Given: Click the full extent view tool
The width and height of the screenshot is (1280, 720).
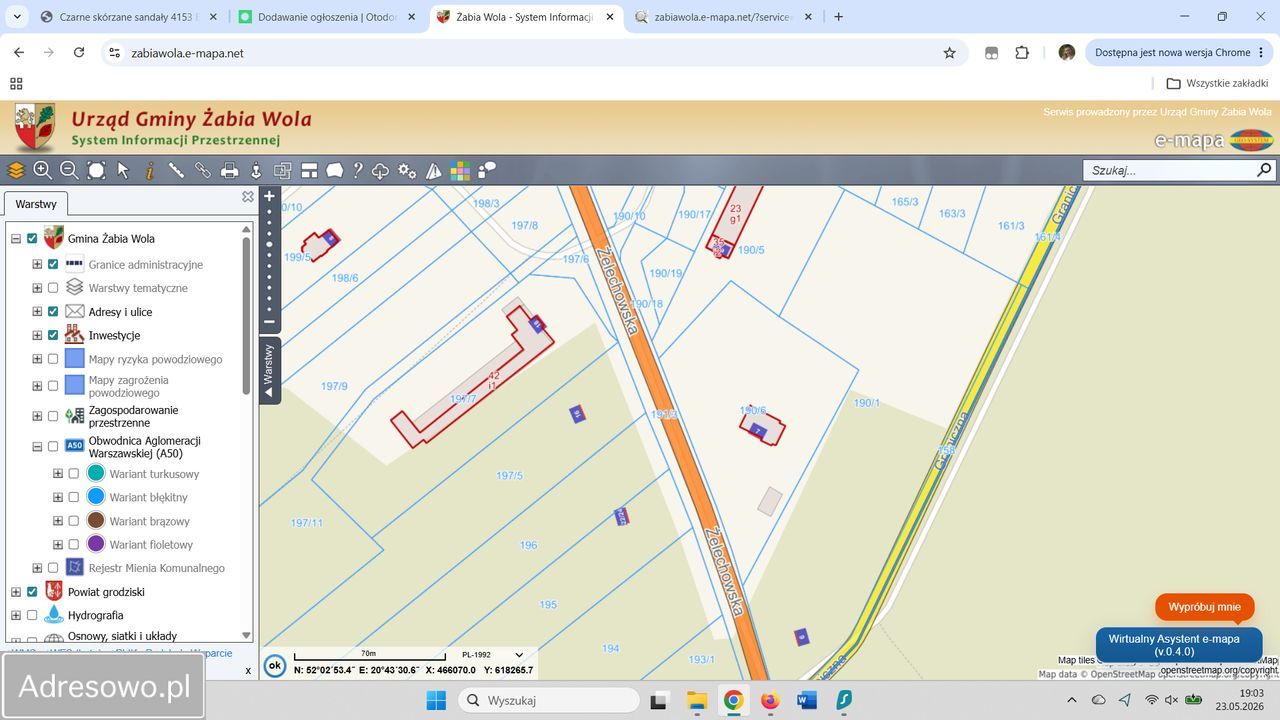Looking at the screenshot, I should pos(96,170).
